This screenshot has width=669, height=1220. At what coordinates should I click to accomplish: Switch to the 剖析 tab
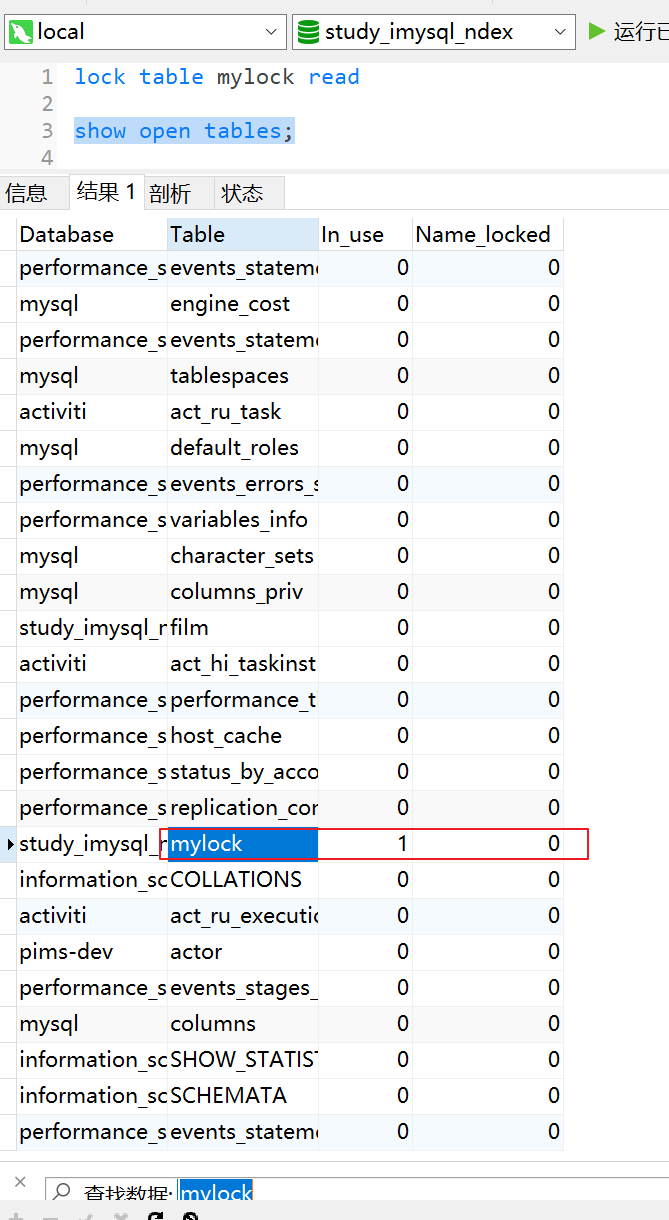pos(170,193)
